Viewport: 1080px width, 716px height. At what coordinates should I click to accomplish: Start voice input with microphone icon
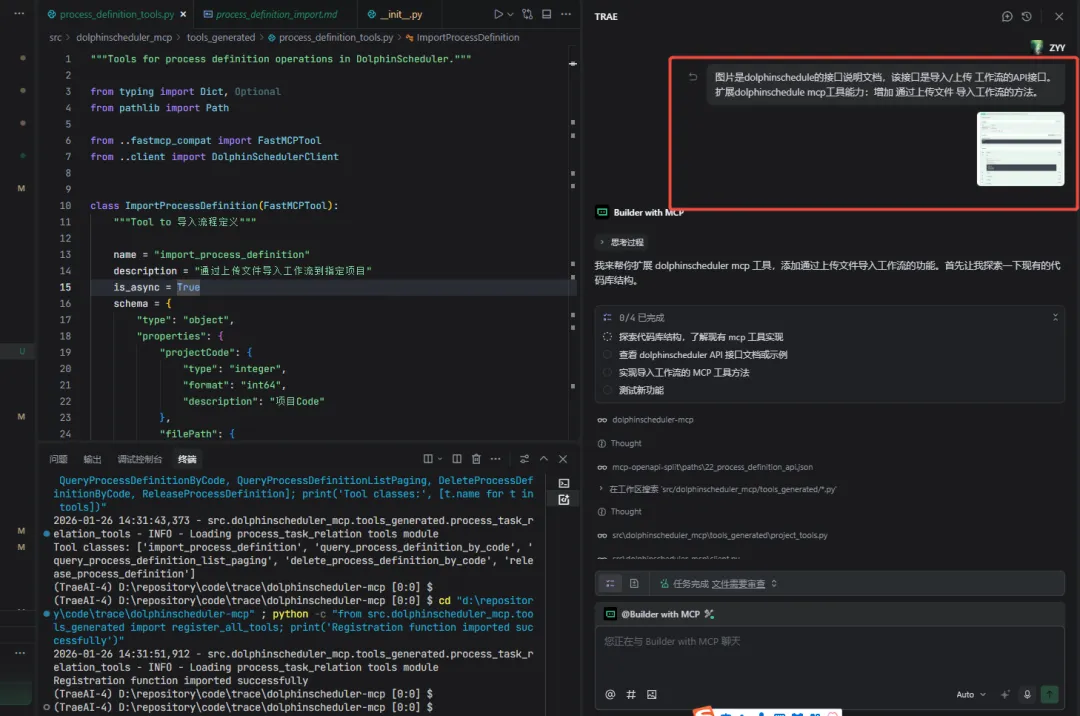1027,695
